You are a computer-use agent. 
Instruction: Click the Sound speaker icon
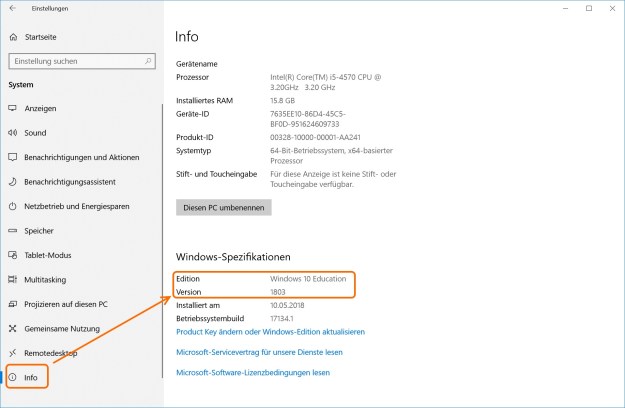click(x=13, y=132)
